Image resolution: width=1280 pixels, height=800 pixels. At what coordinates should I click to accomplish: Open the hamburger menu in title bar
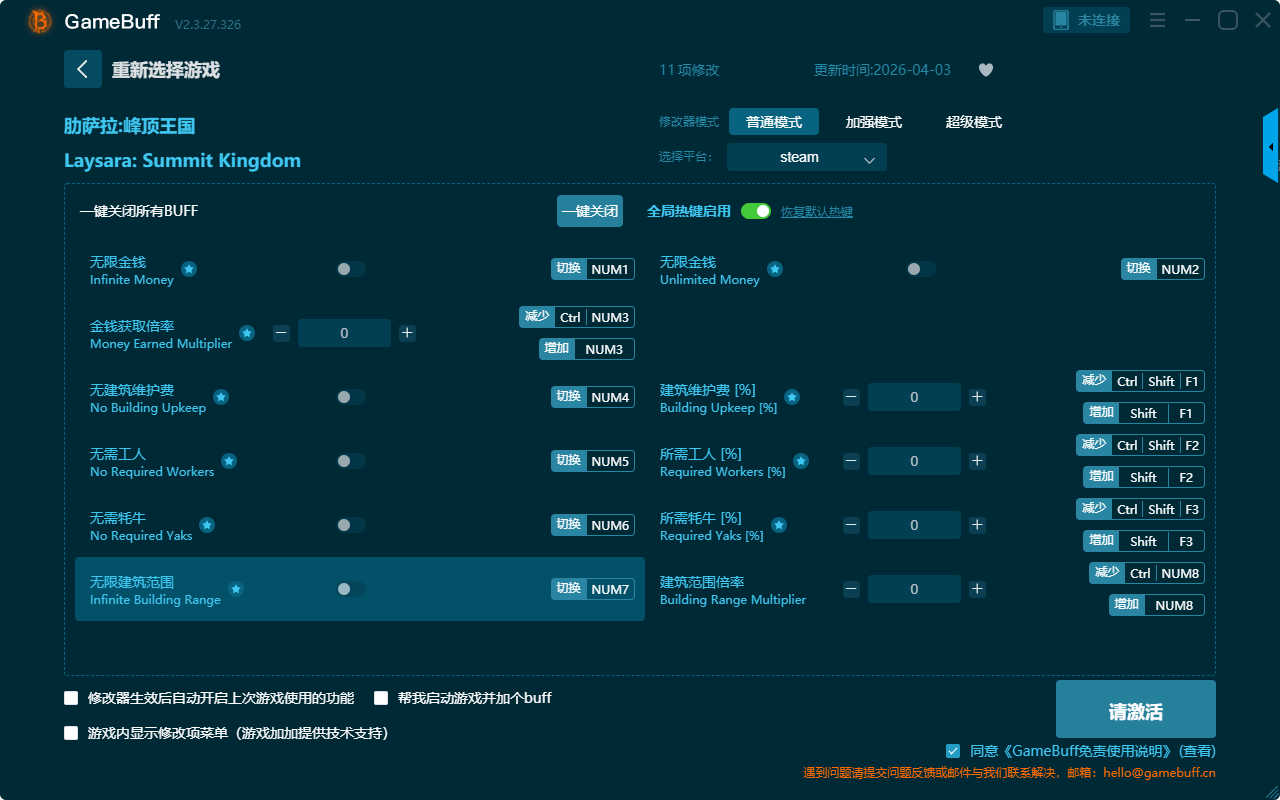click(x=1157, y=20)
